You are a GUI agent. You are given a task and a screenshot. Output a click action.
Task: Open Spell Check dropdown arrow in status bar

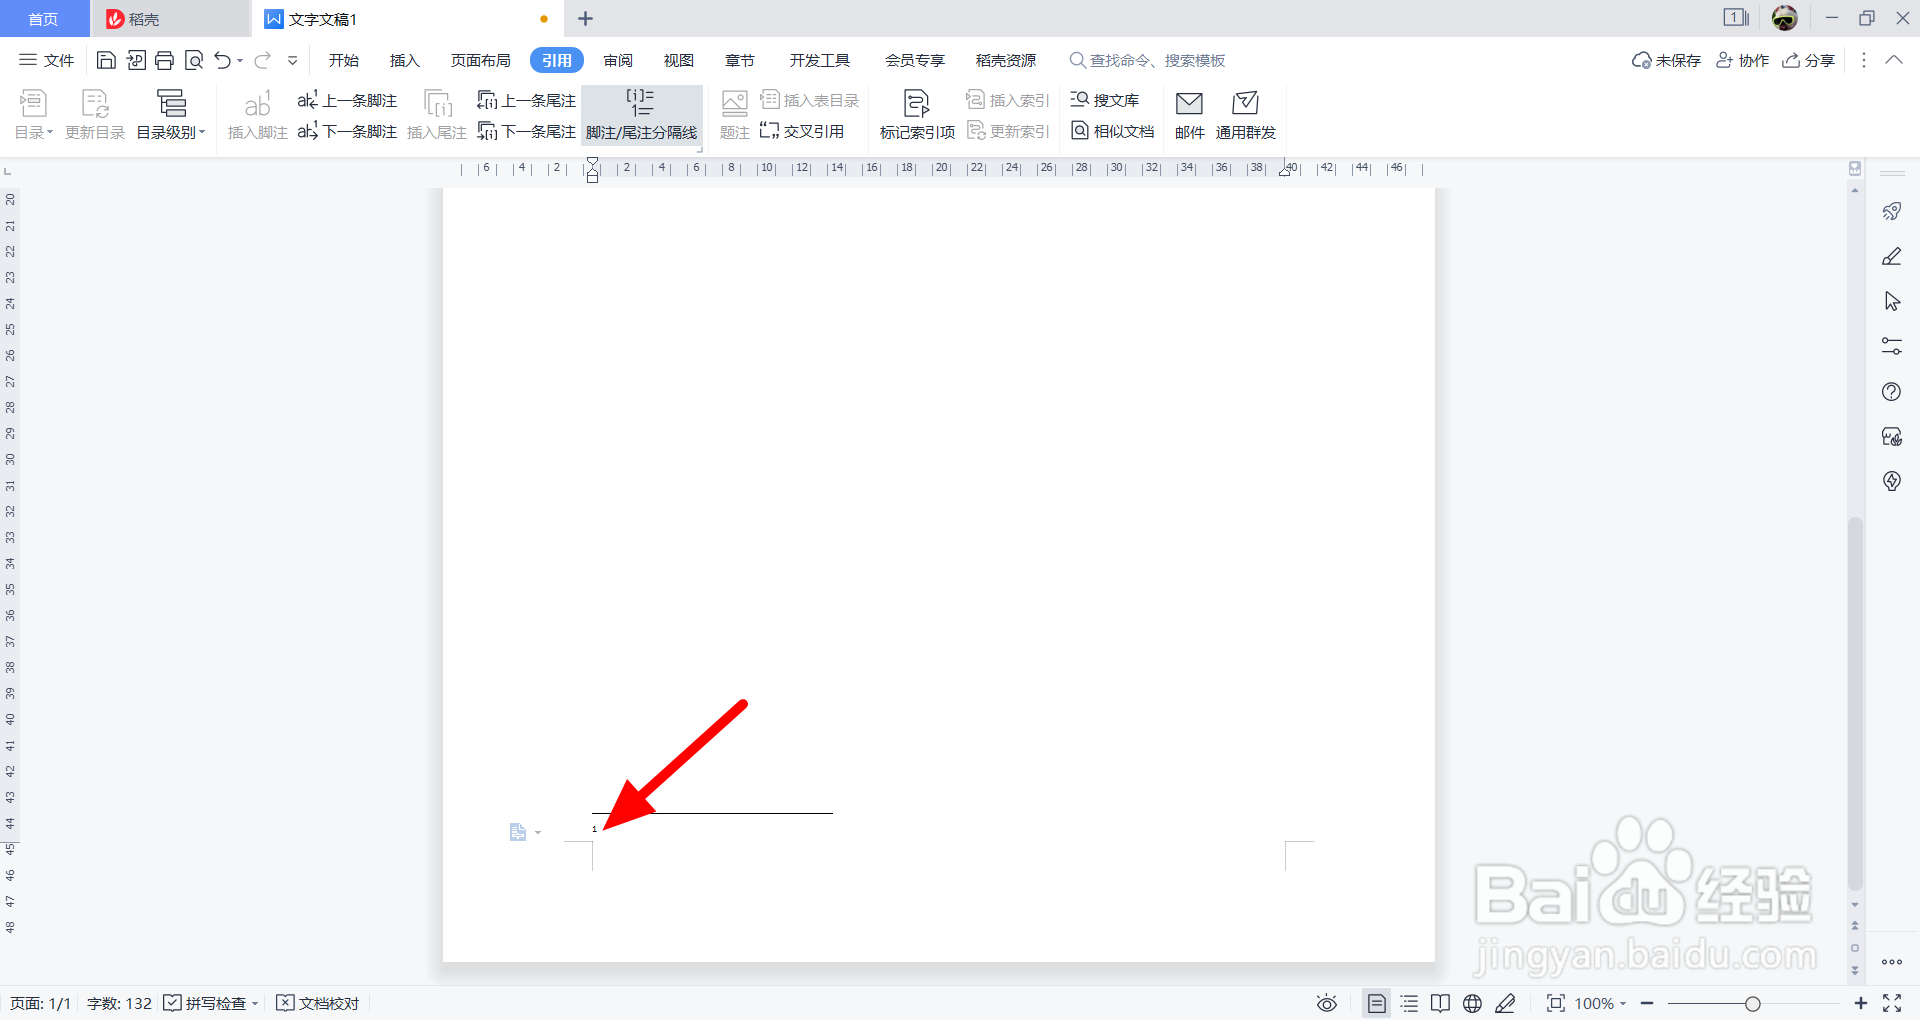click(255, 1003)
